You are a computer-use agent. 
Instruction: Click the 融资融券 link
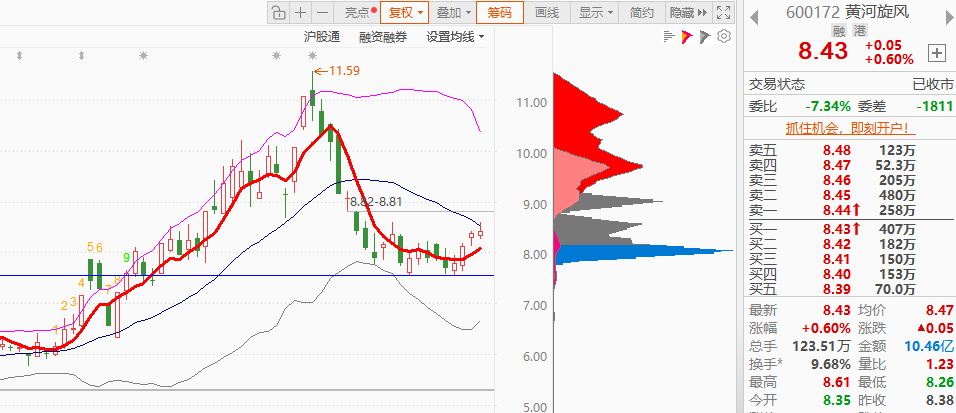click(x=383, y=37)
